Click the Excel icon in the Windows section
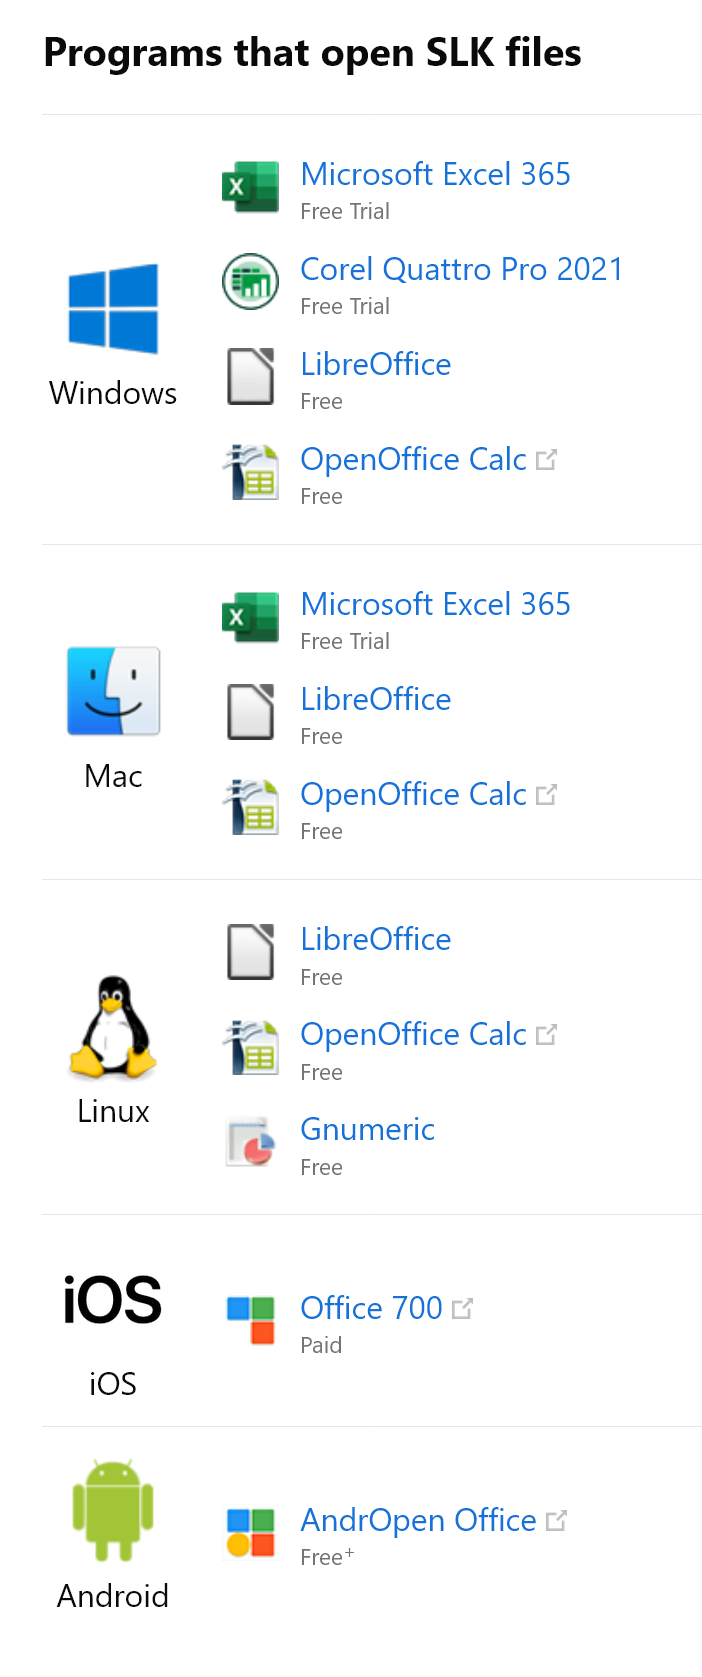The height and width of the screenshot is (1677, 702). [250, 187]
